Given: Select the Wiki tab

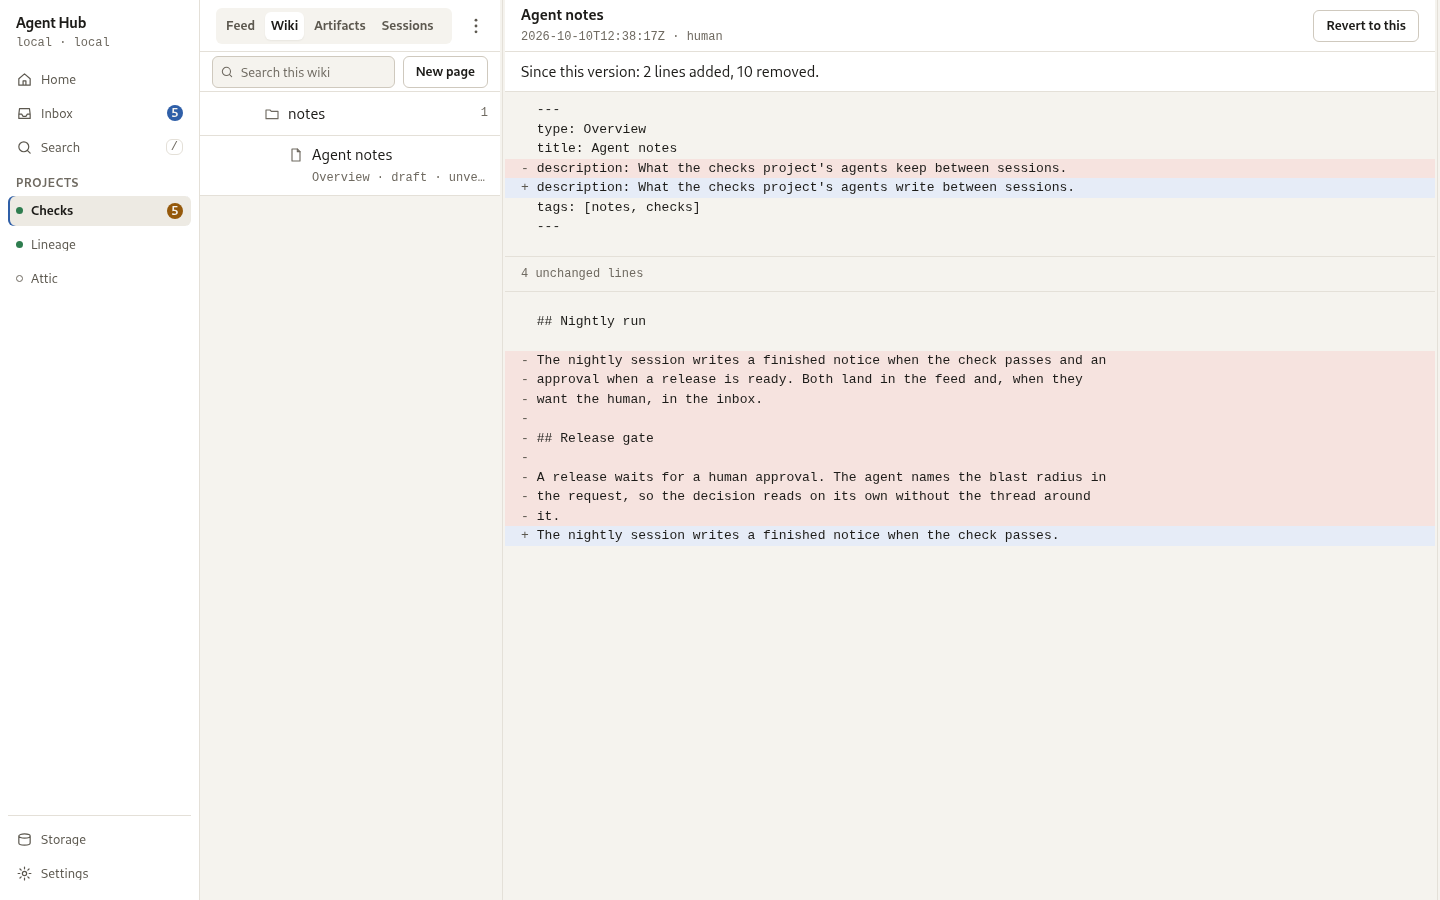Looking at the screenshot, I should [x=285, y=26].
